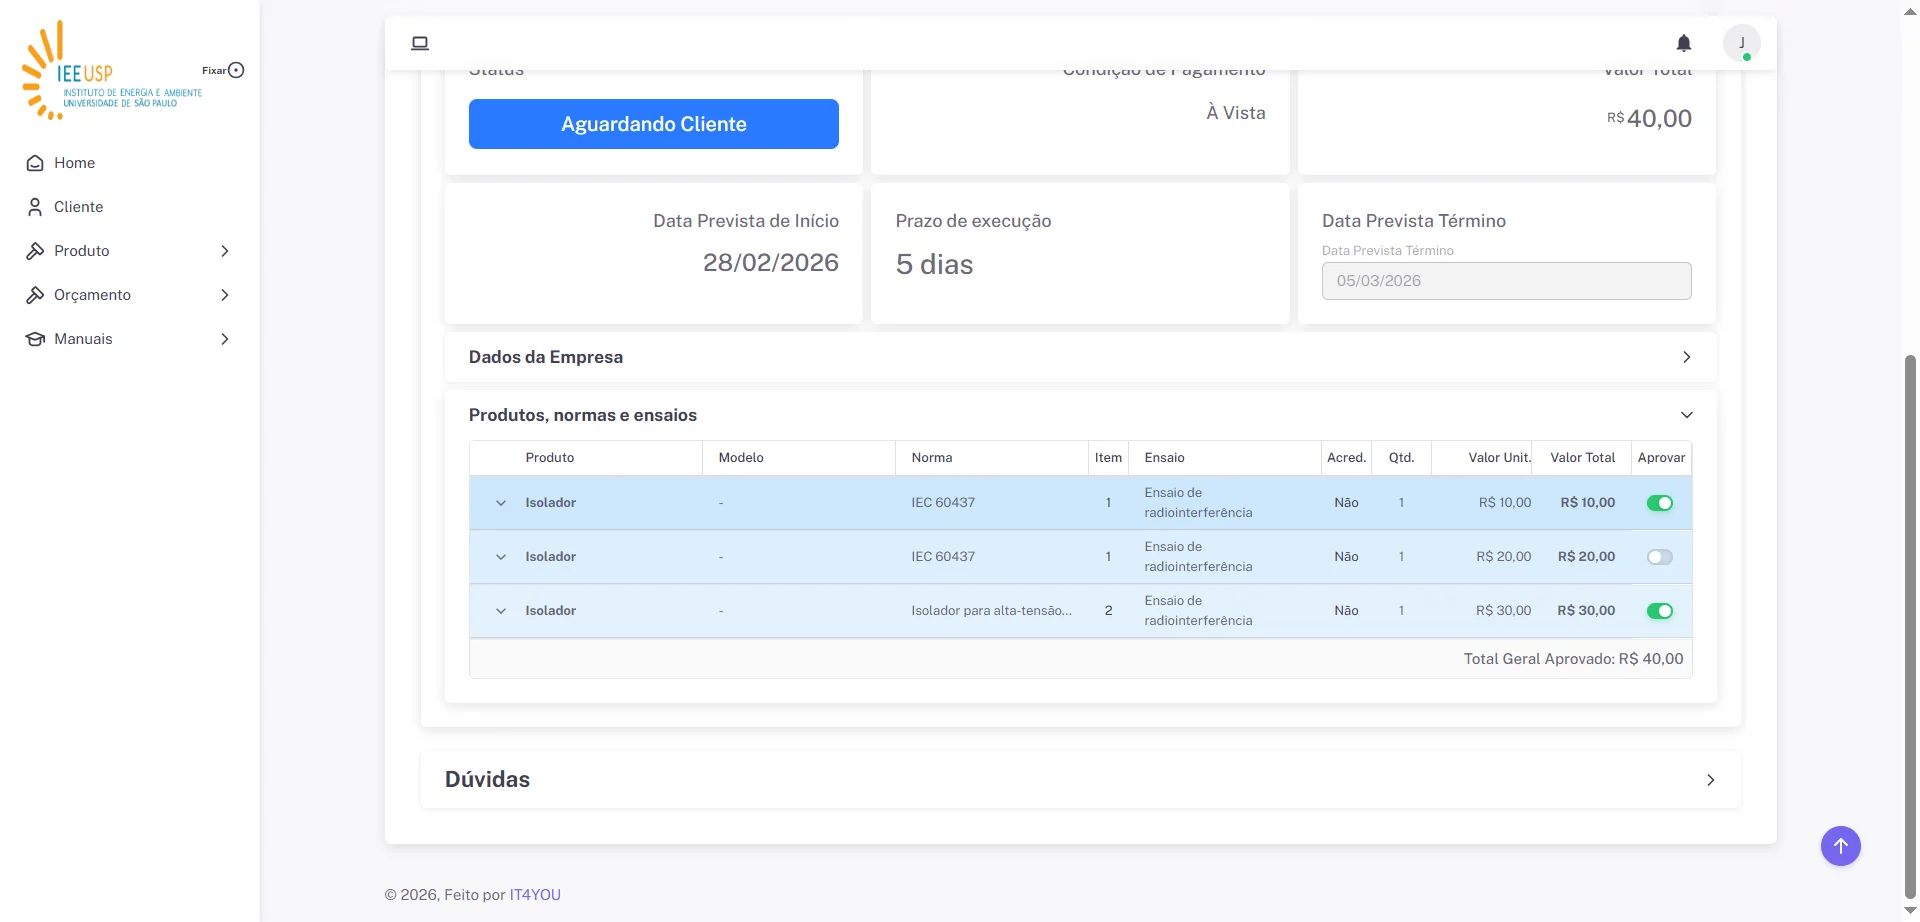Click the page vertical scrollbar thumb
The width and height of the screenshot is (1920, 922).
point(1911,625)
